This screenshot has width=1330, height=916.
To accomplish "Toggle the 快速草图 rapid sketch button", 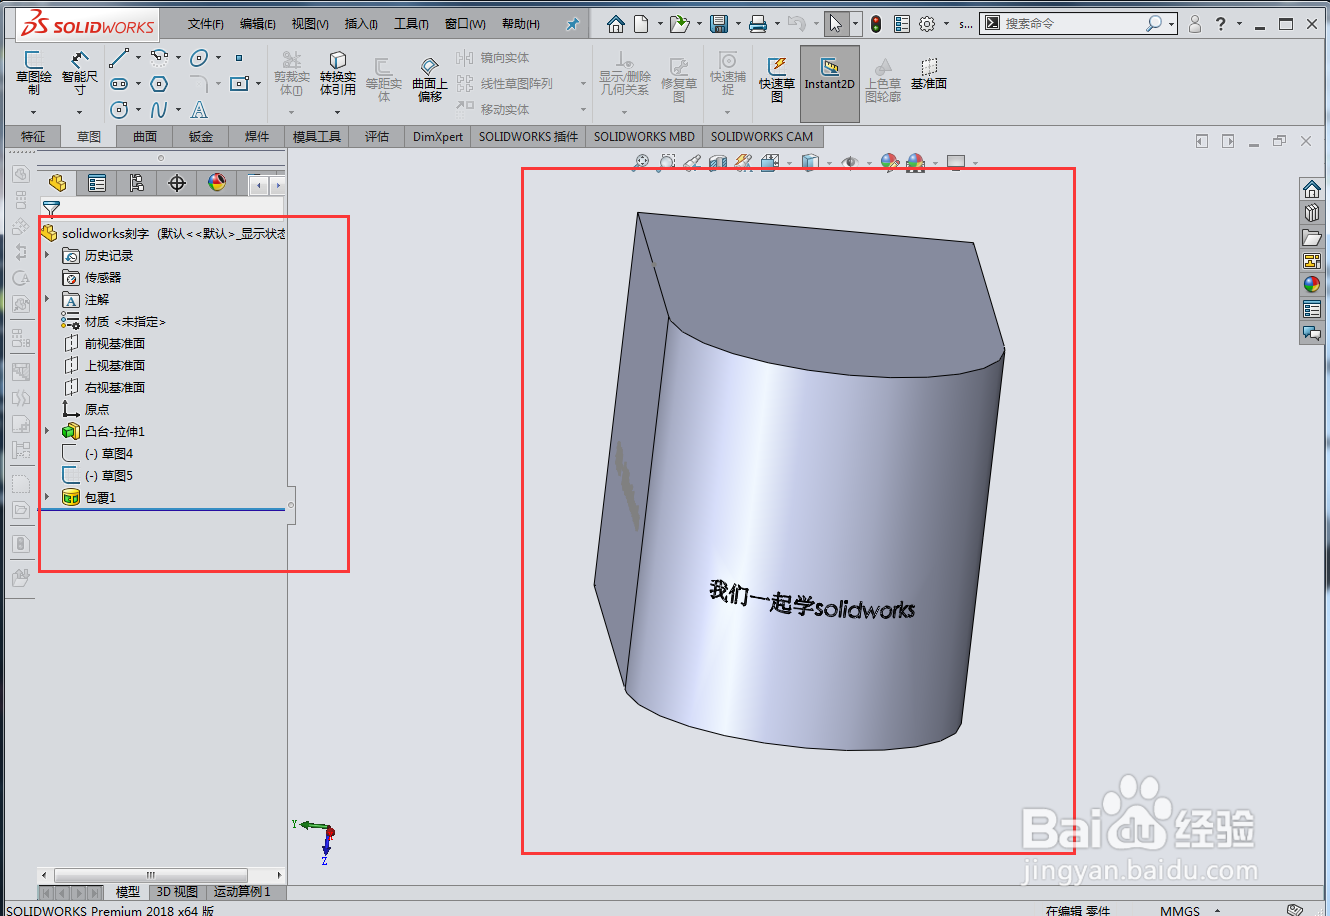I will 777,78.
